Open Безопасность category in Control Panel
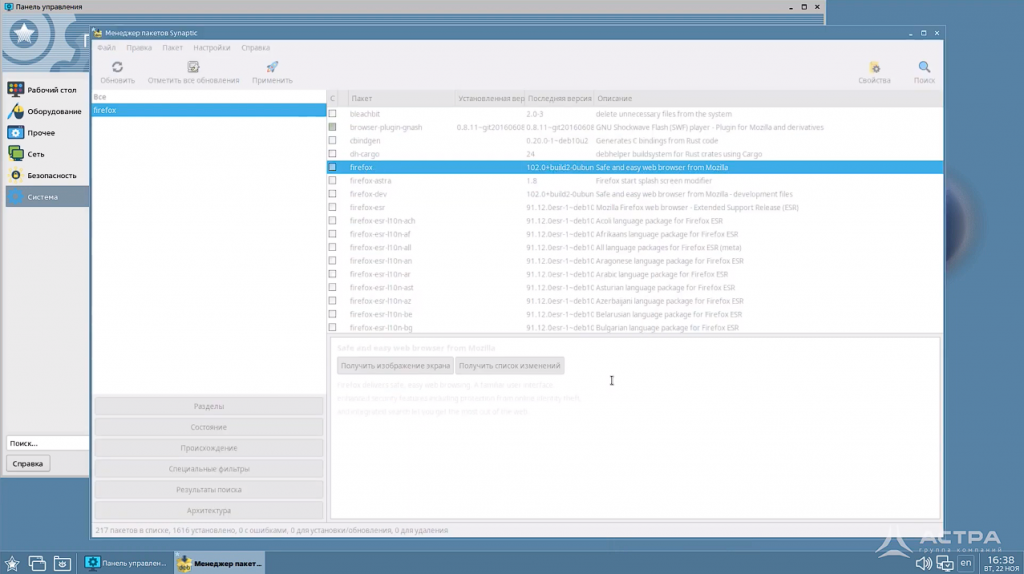 (x=47, y=175)
